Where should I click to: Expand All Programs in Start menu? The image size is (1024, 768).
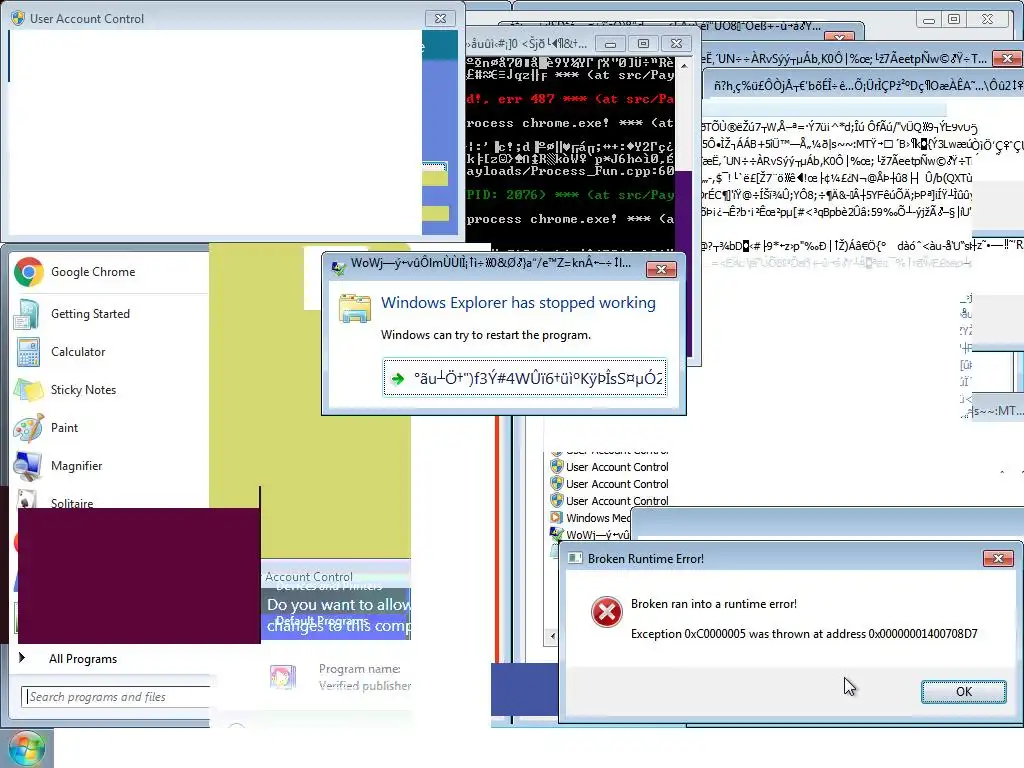(x=82, y=659)
